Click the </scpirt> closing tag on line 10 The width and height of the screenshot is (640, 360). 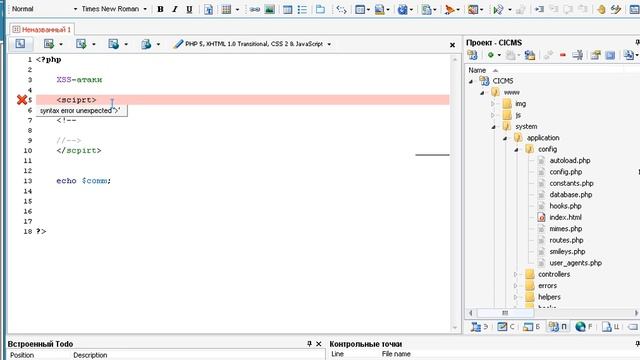point(79,151)
